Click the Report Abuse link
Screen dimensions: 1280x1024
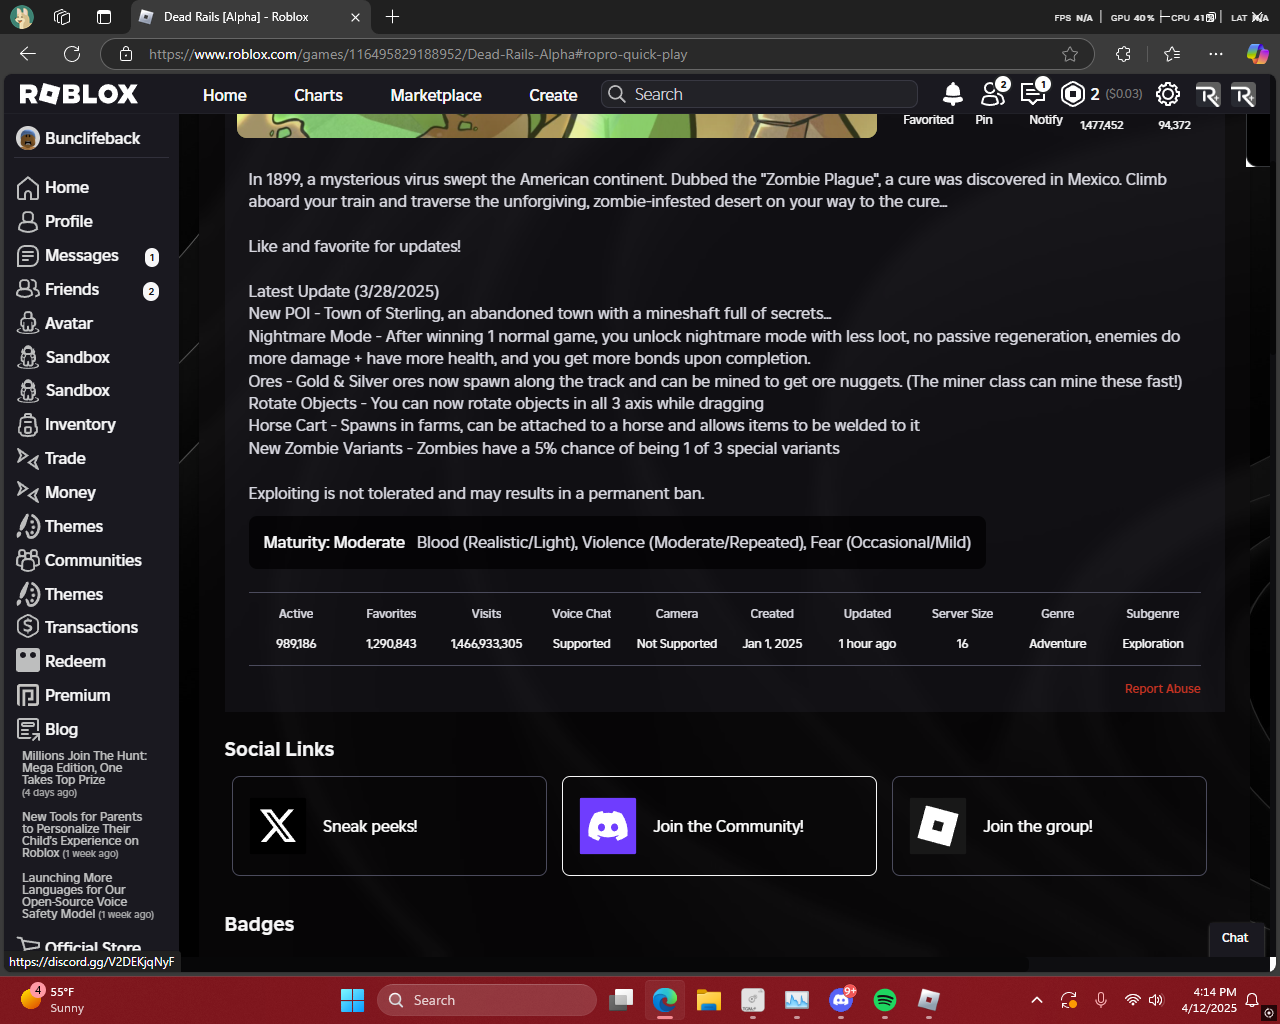coord(1162,689)
